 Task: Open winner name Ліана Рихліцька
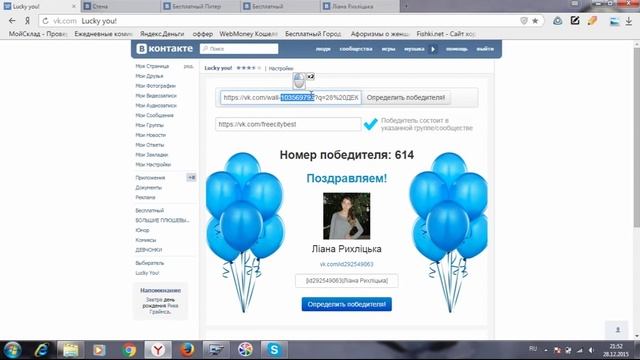pos(347,249)
